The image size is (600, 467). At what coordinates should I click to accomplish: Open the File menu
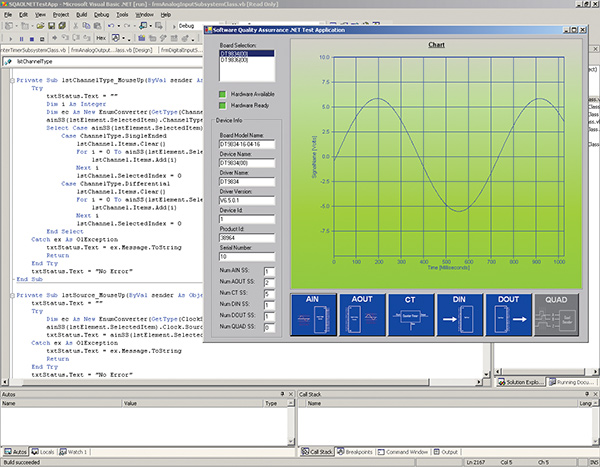pos(8,15)
